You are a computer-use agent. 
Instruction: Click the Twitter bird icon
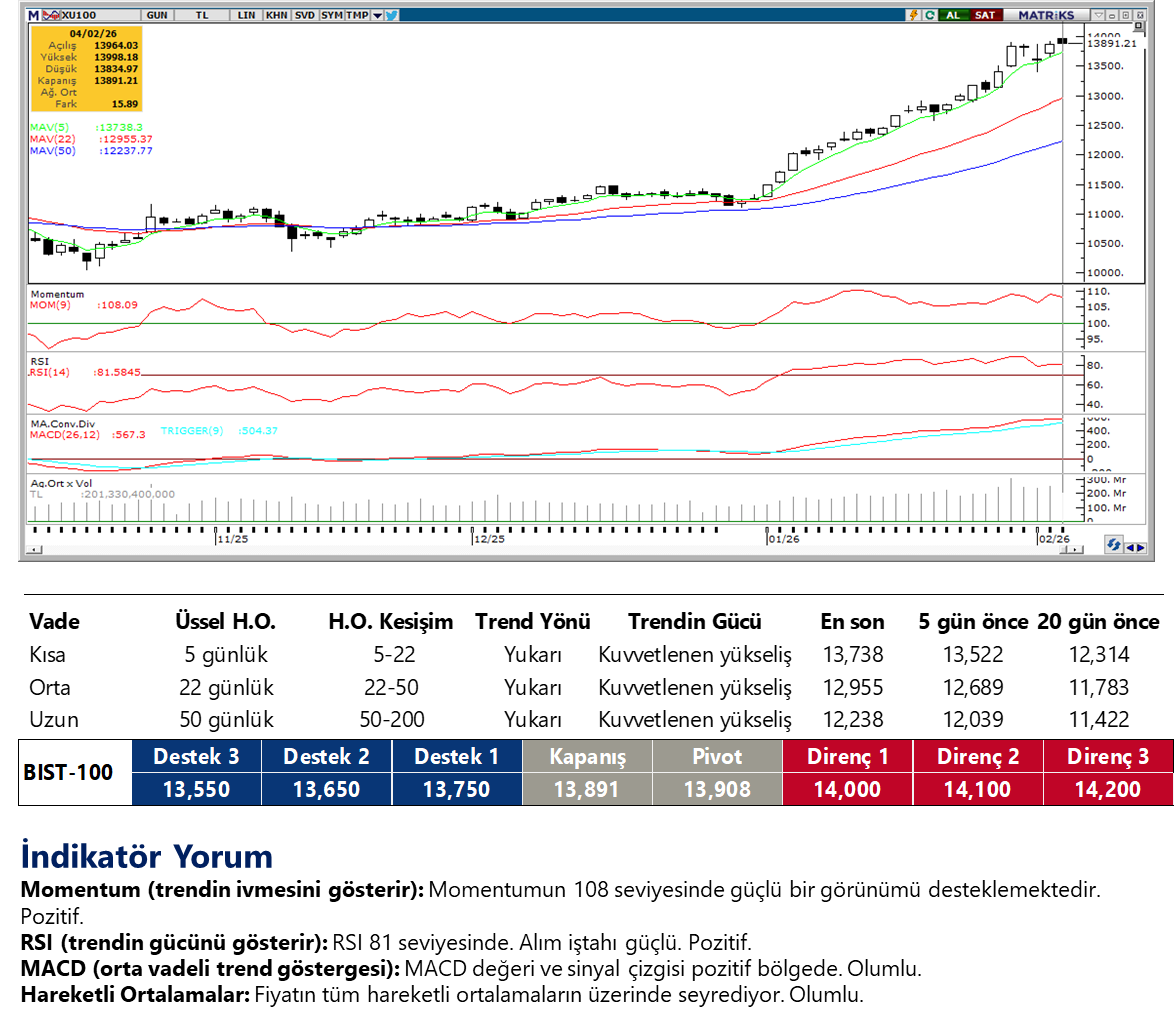point(392,15)
